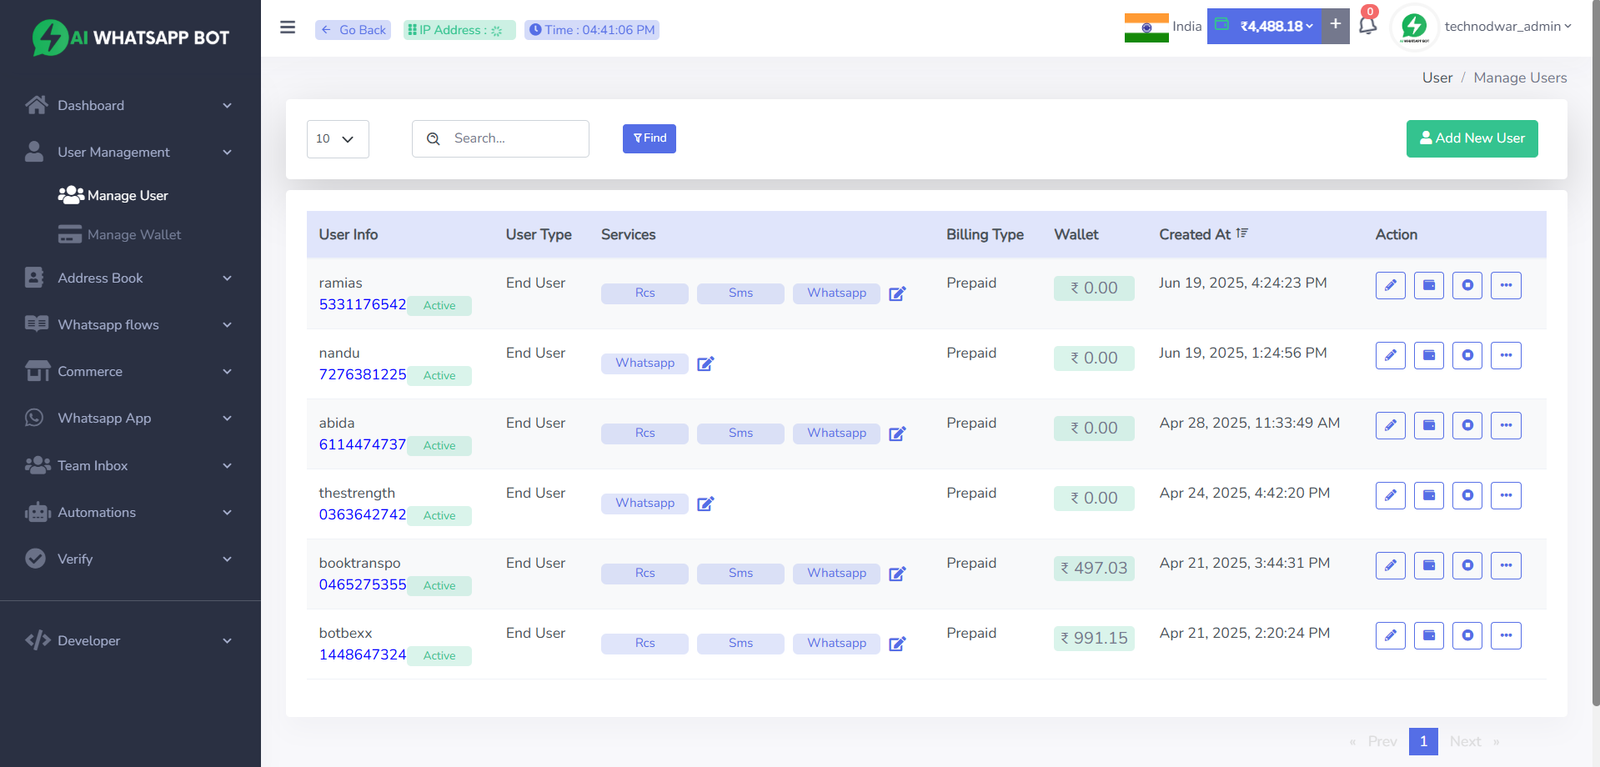1600x767 pixels.
Task: Edit services for botbexx
Action: coord(897,643)
